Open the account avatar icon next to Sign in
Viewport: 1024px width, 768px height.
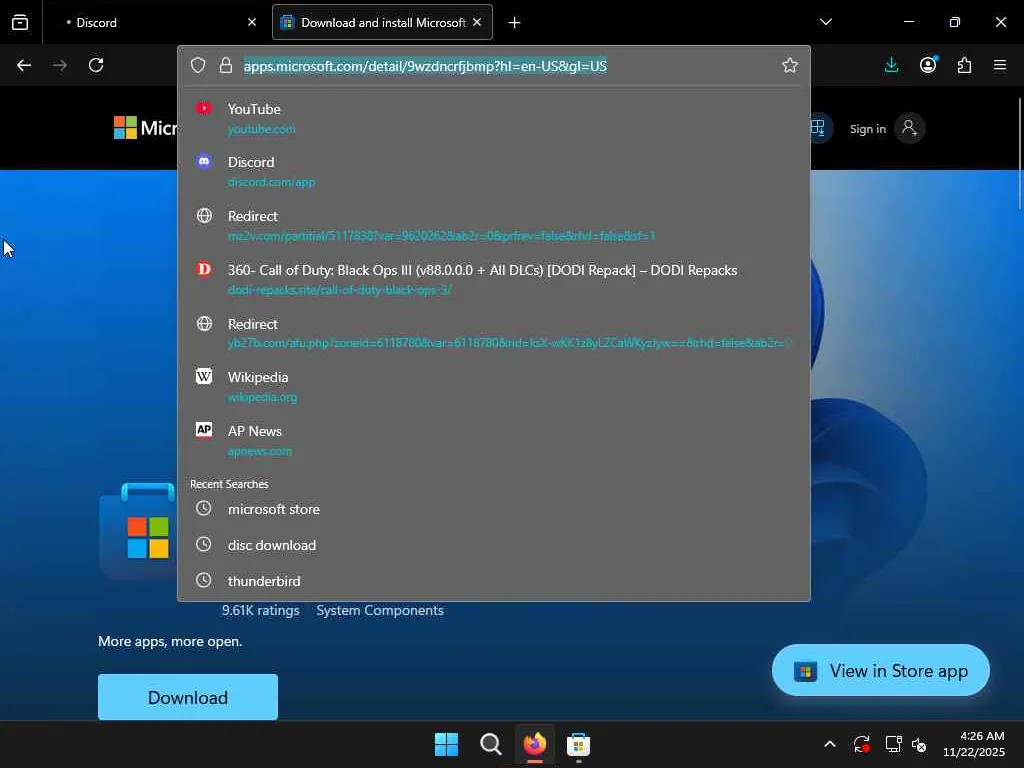[909, 128]
